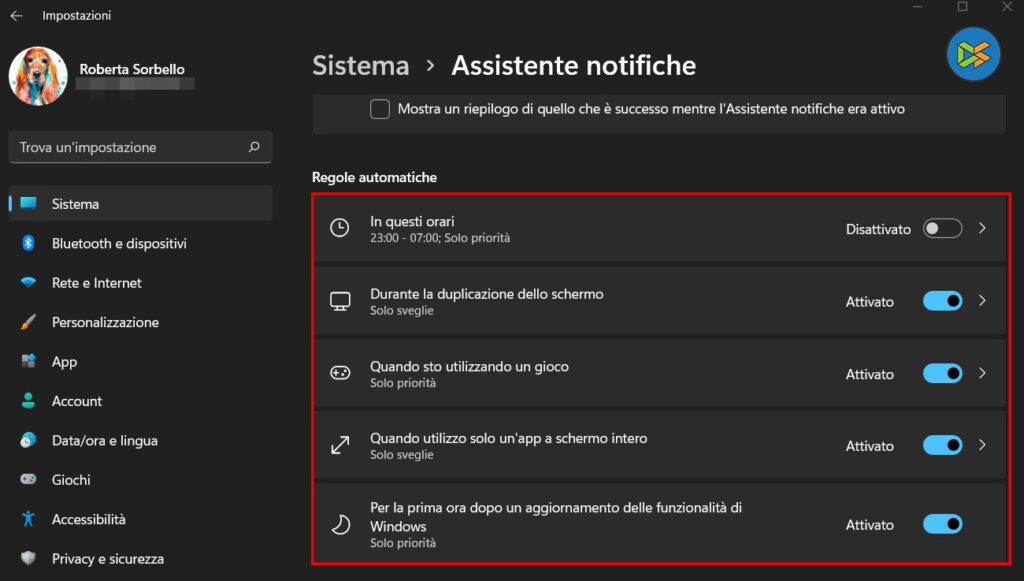Expand utilizzando un gioco chevron
This screenshot has height=581, width=1024.
coord(982,373)
